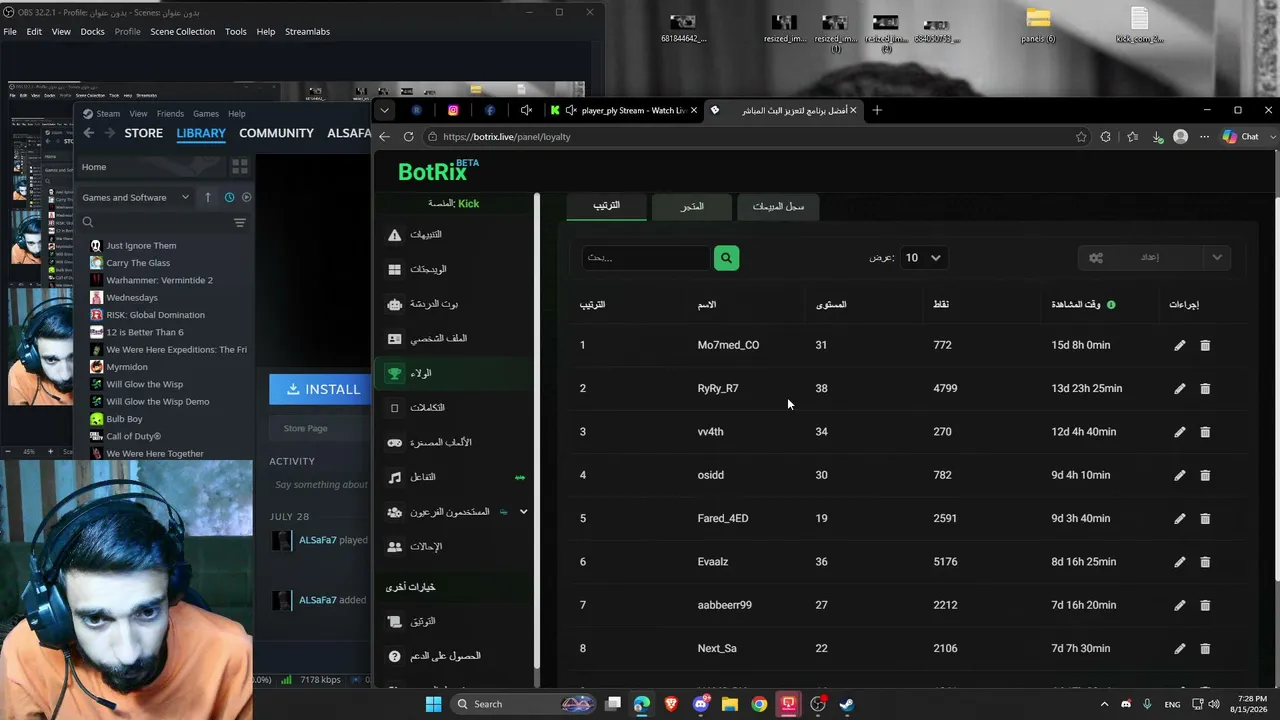Edit the Fared_4ED entry
Image resolution: width=1280 pixels, height=720 pixels.
tap(1180, 518)
